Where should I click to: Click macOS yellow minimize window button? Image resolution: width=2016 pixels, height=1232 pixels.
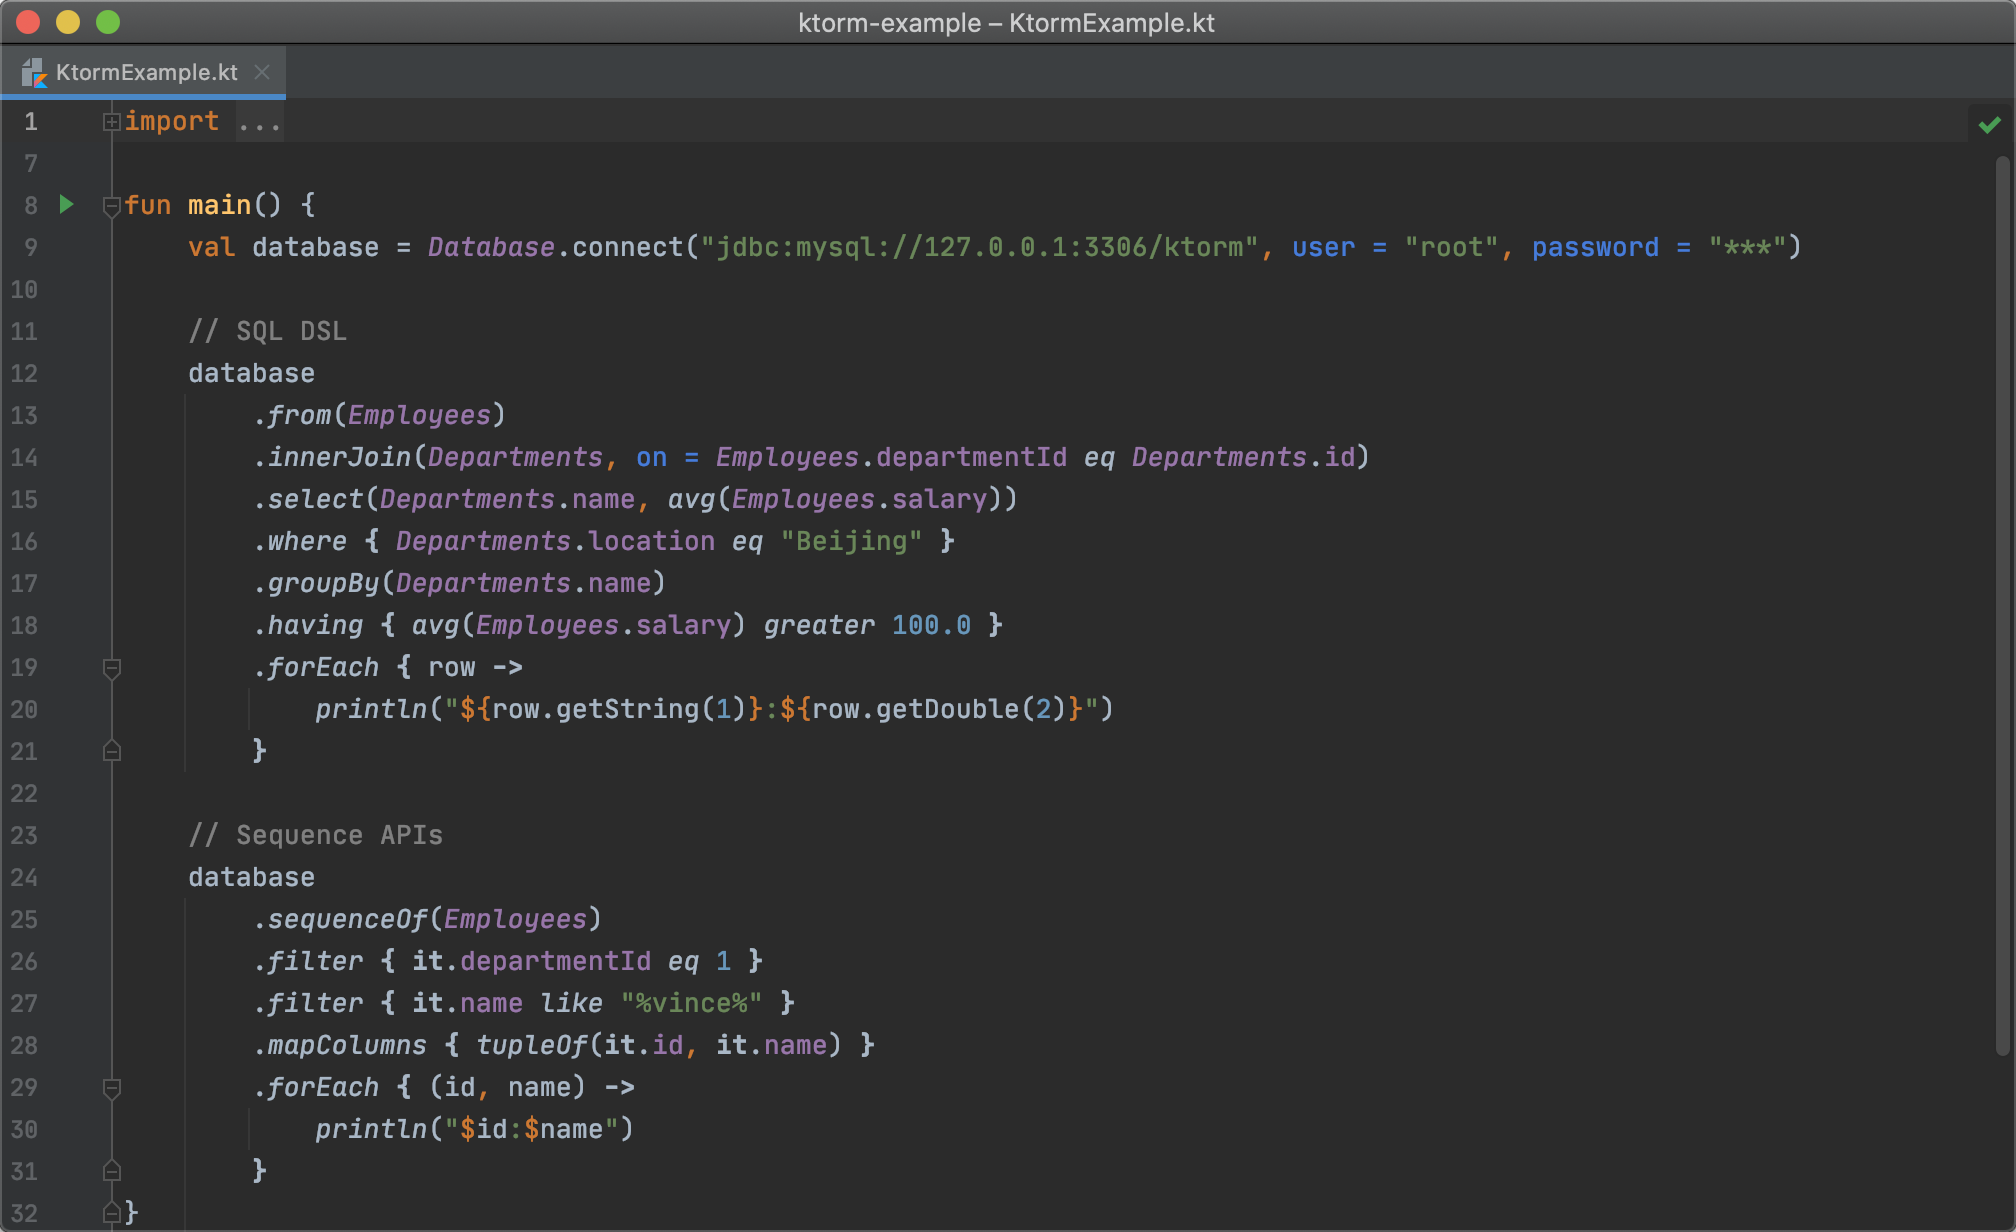coord(68,22)
